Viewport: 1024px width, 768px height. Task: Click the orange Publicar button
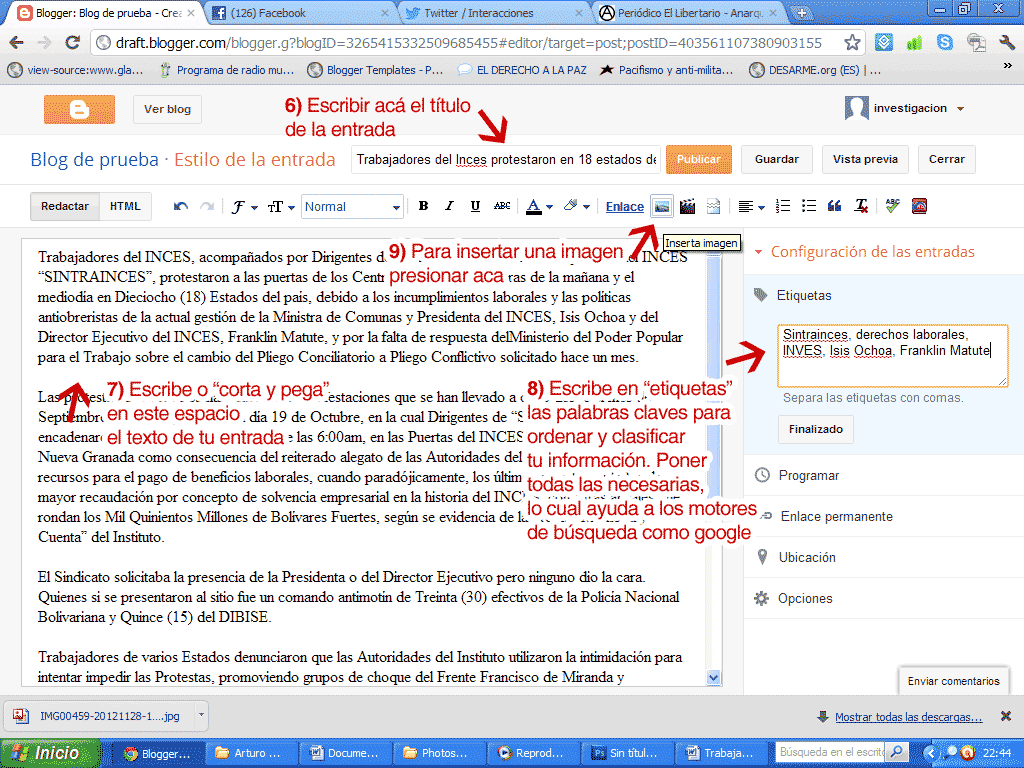pyautogui.click(x=699, y=159)
